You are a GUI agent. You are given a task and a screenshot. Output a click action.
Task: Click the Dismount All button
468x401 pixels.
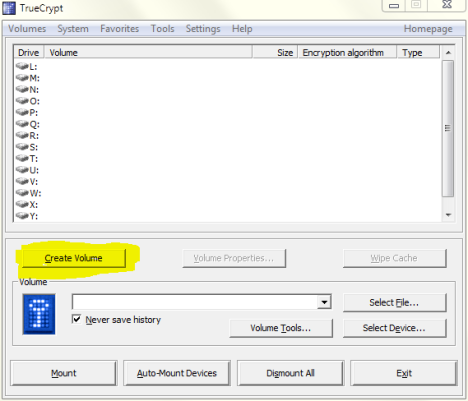click(290, 373)
